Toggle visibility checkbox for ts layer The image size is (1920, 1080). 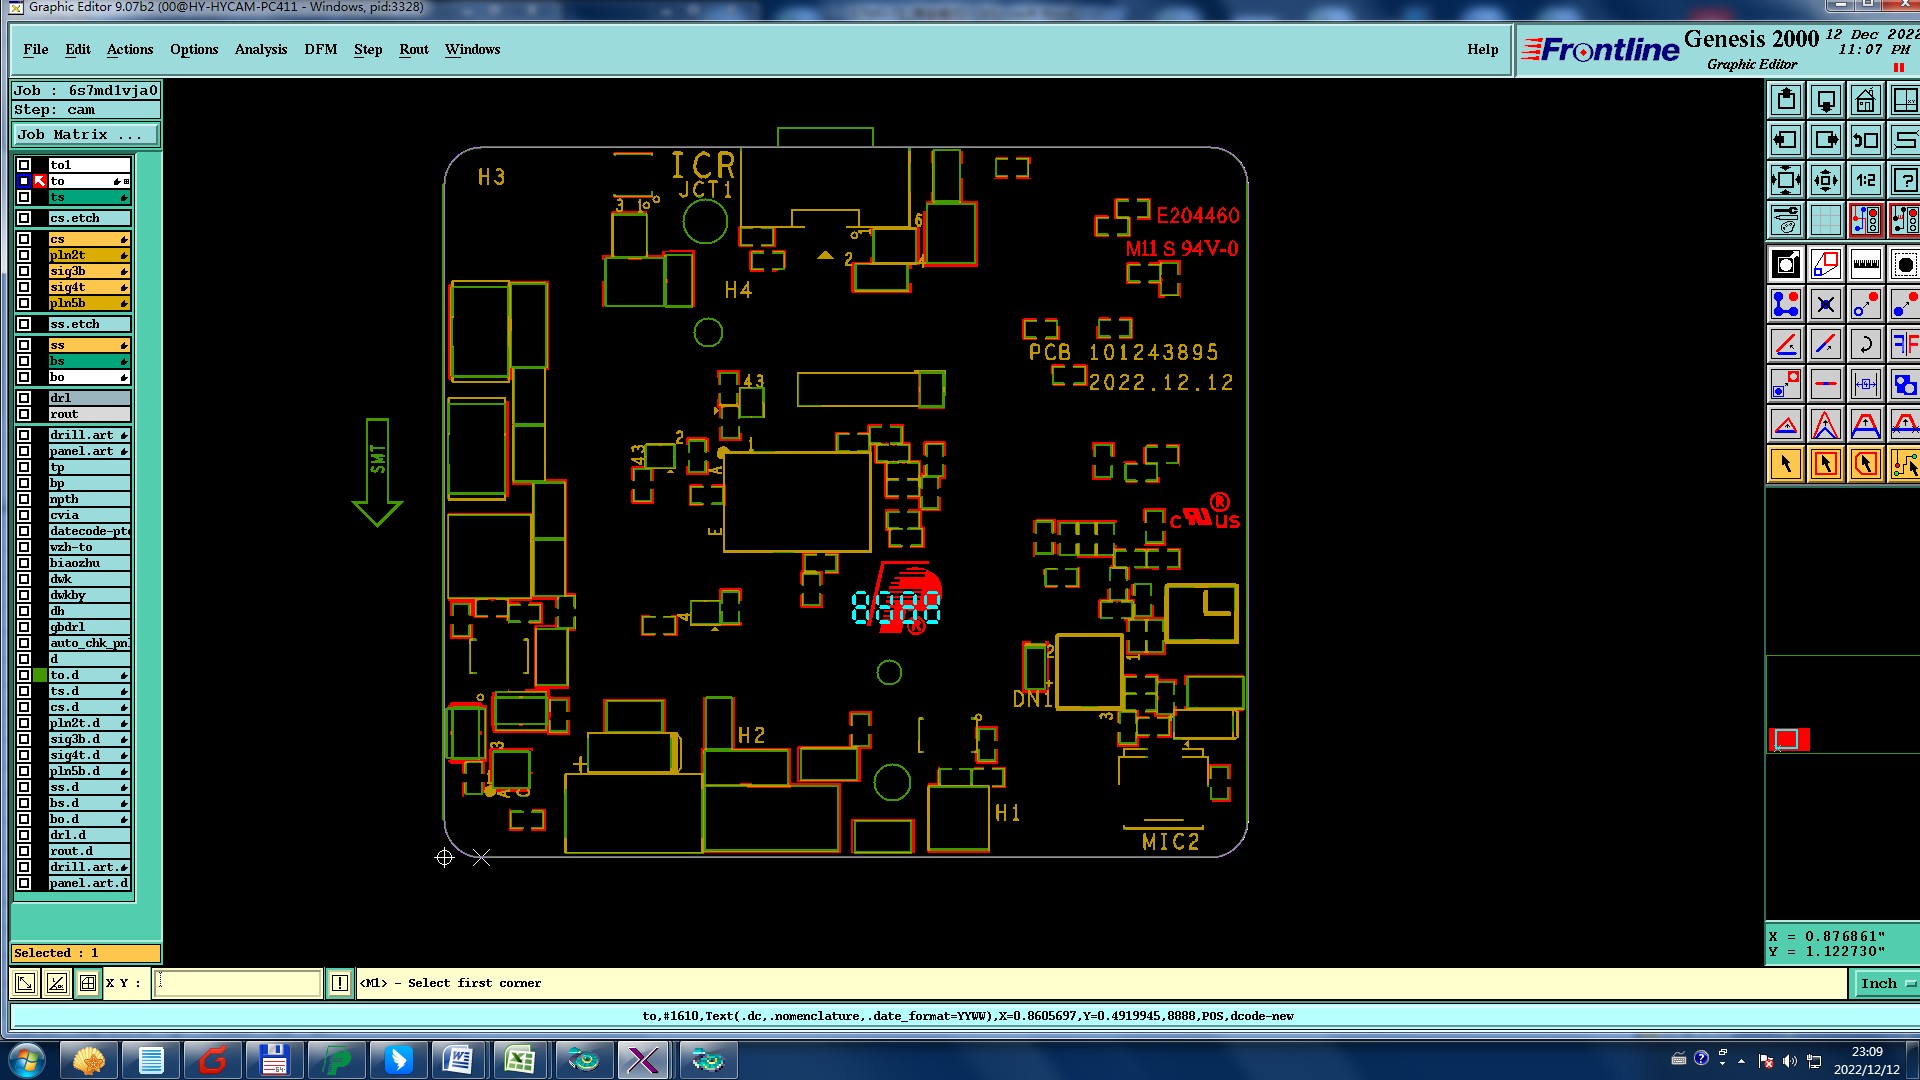(24, 197)
